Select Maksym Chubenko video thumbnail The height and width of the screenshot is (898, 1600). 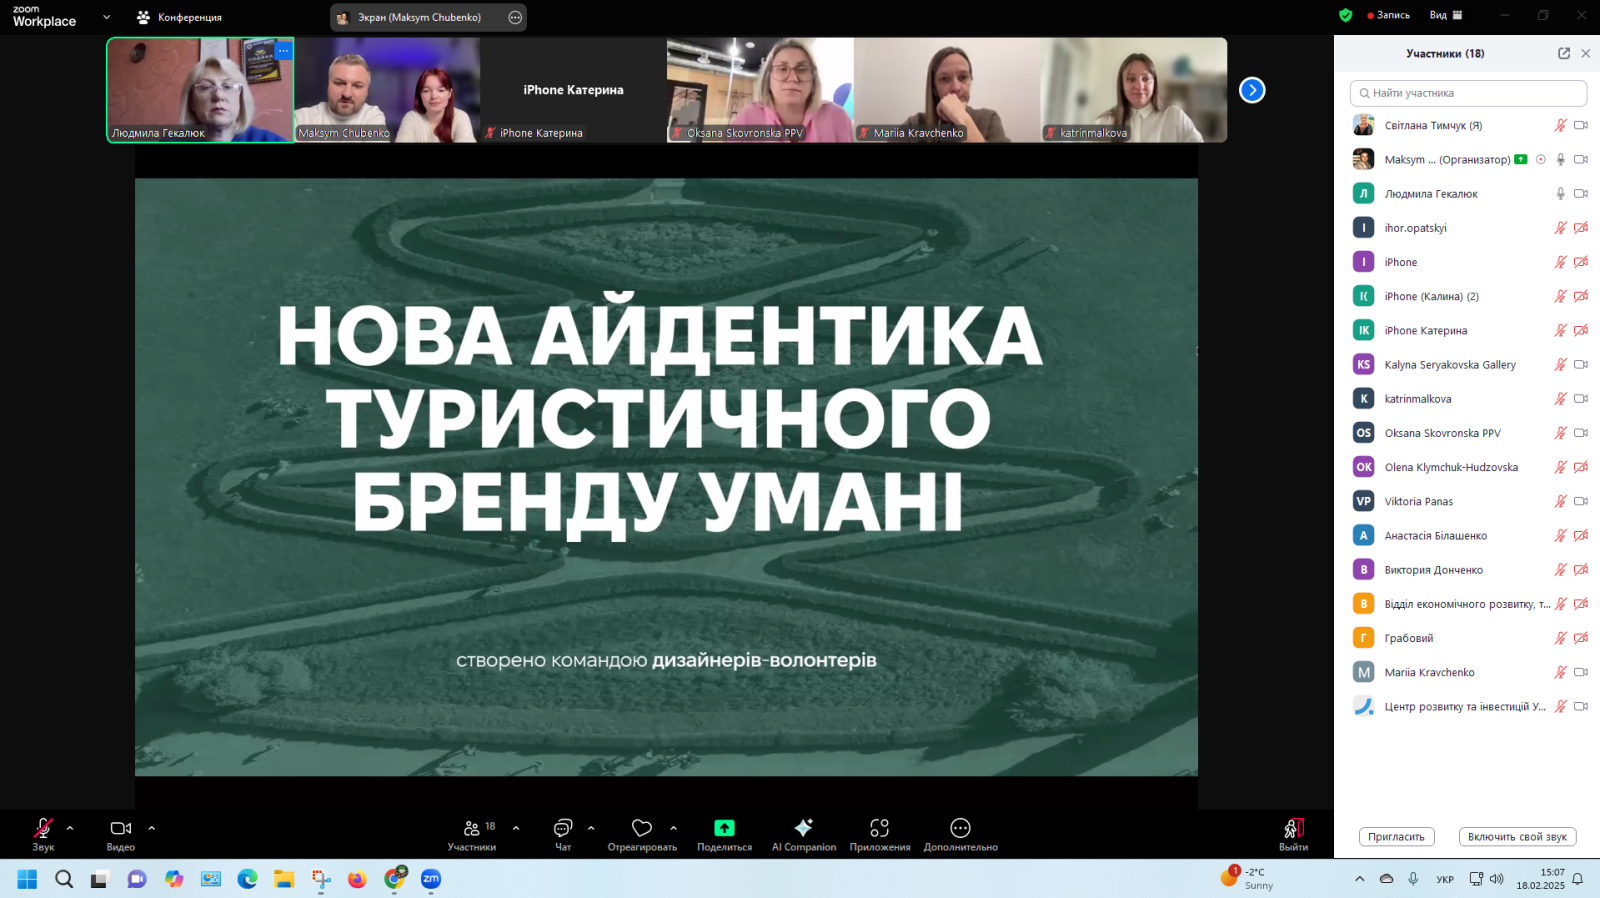(x=387, y=90)
